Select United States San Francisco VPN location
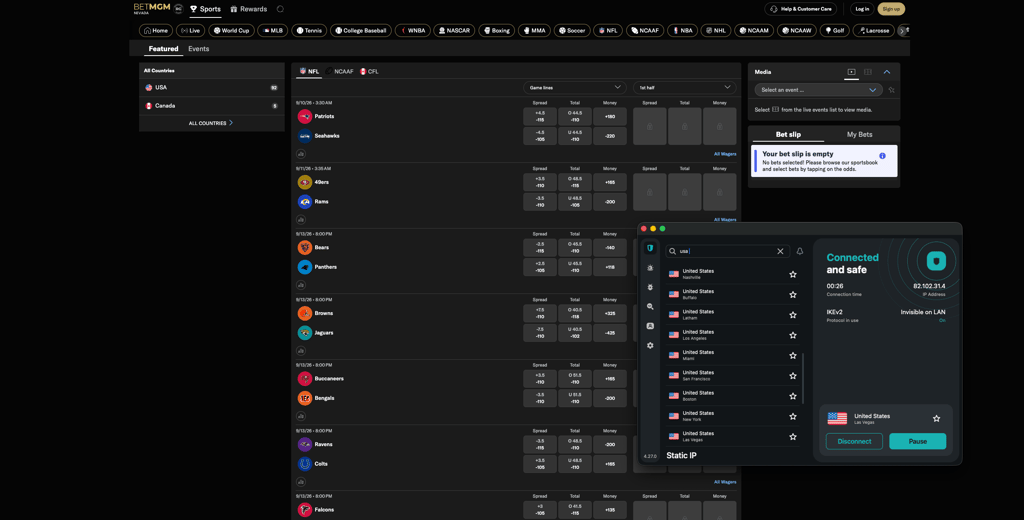The width and height of the screenshot is (1024, 520). pos(731,376)
